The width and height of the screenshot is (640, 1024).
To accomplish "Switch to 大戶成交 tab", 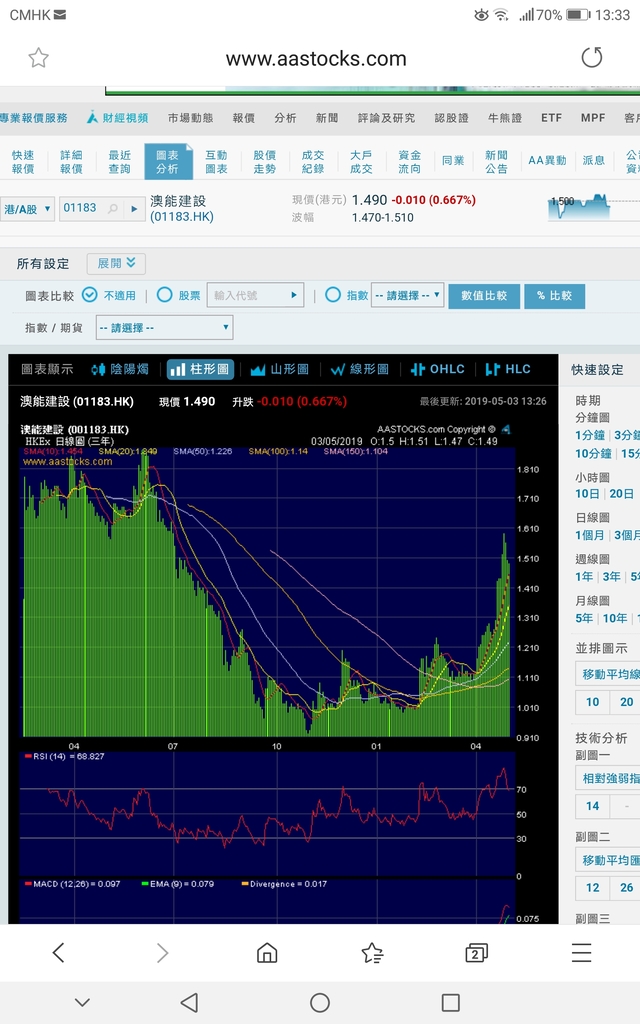I will point(361,162).
